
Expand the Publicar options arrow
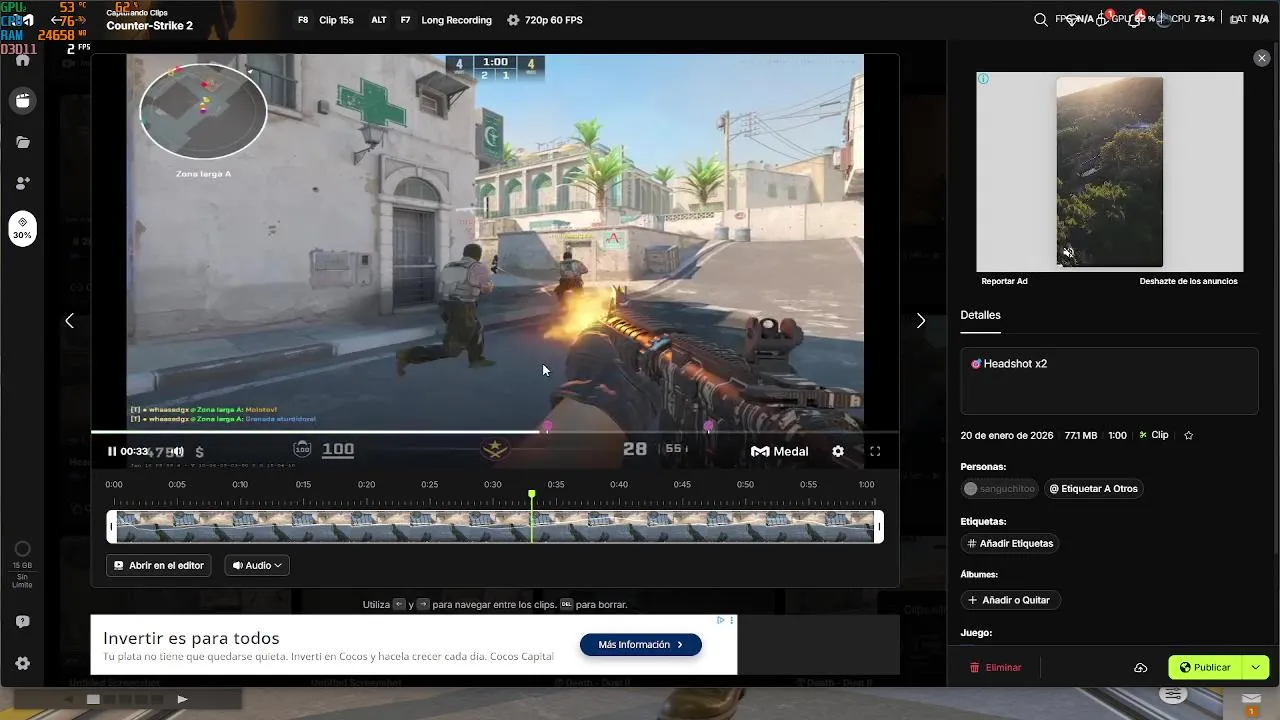click(1255, 668)
